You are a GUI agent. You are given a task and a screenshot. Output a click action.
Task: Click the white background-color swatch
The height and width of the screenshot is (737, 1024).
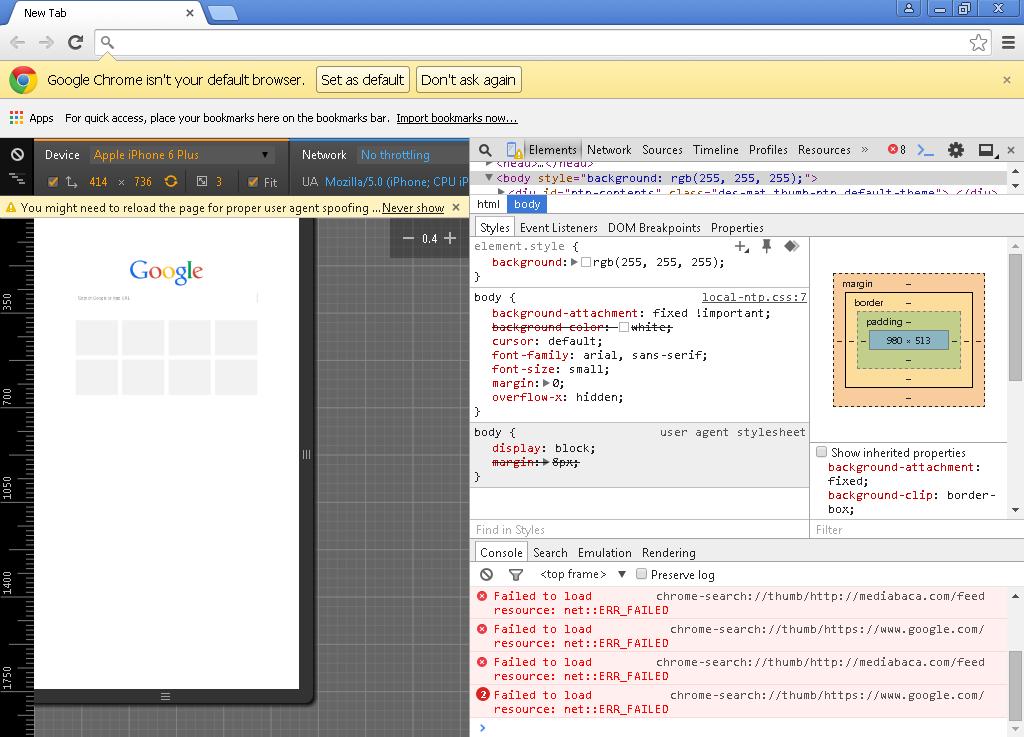coord(624,327)
